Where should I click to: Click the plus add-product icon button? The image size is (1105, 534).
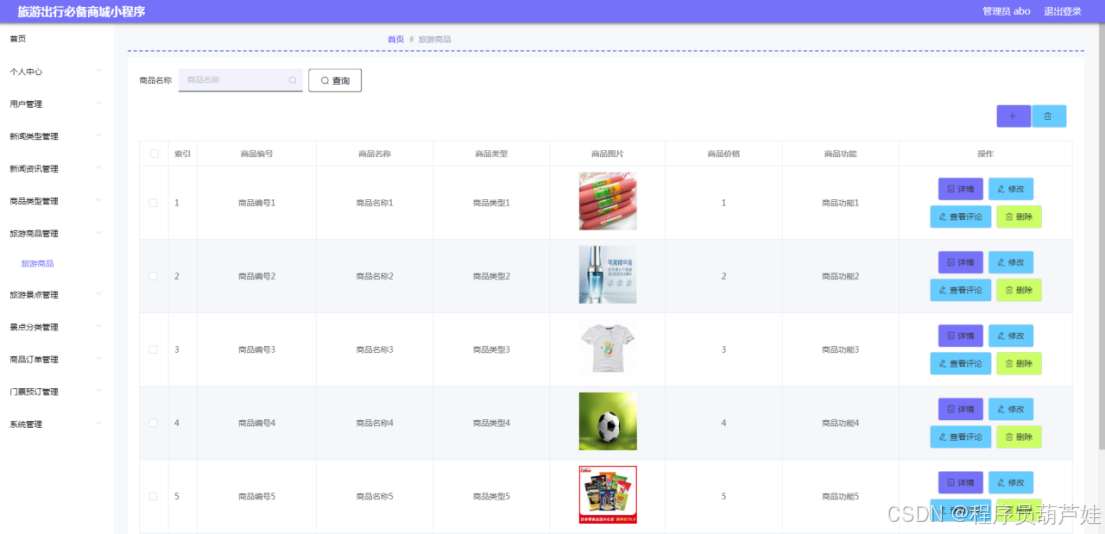click(x=1013, y=116)
